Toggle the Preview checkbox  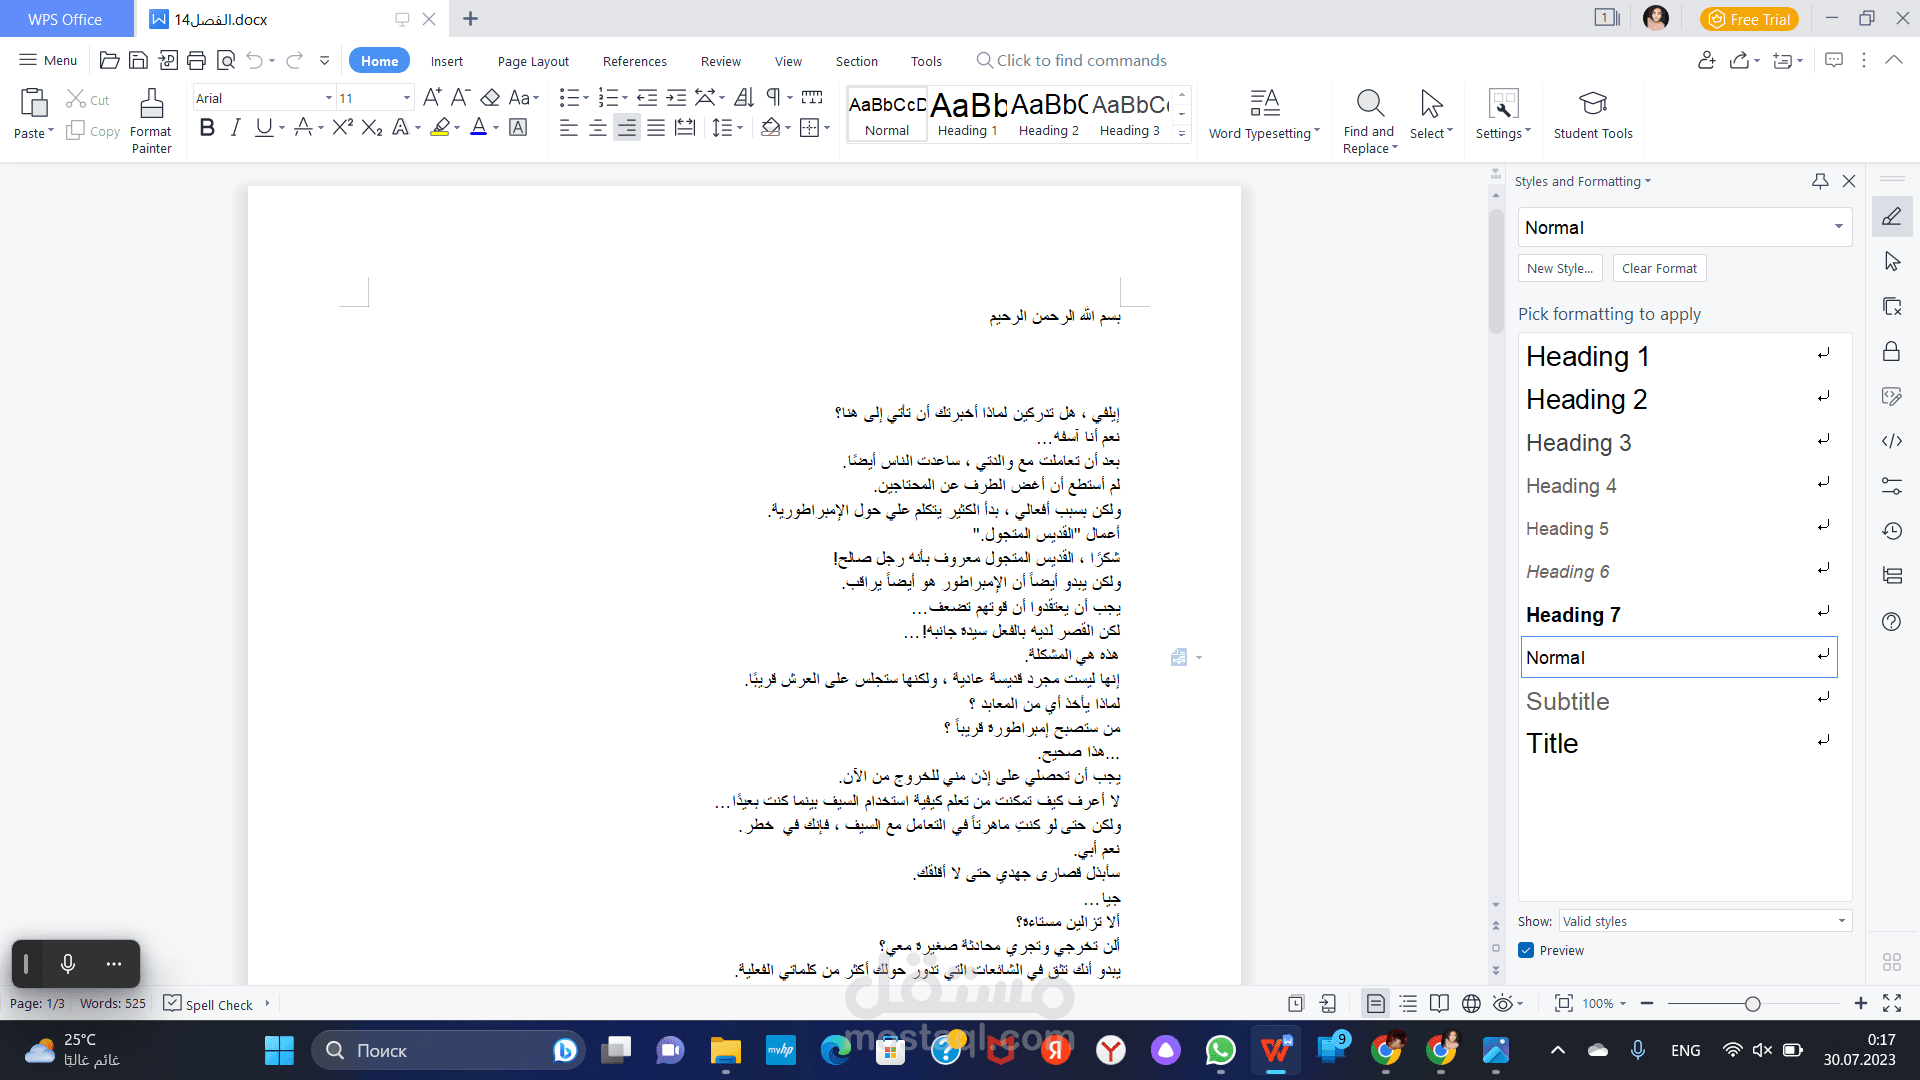[x=1526, y=950]
